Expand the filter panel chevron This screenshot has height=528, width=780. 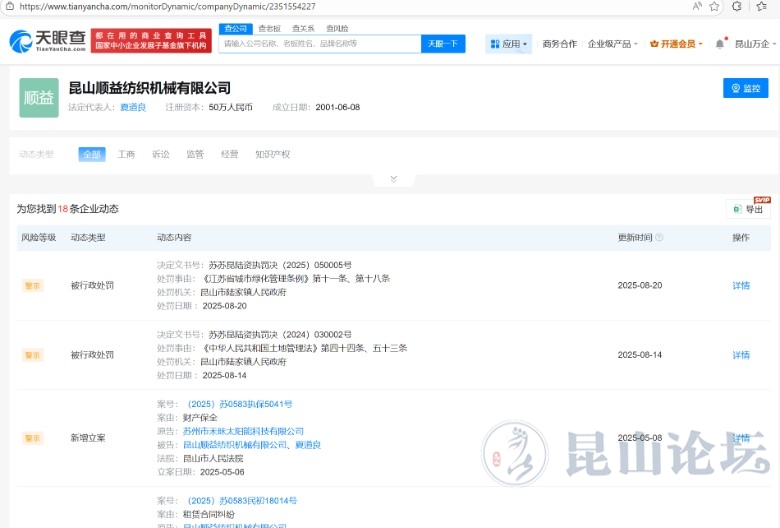(x=393, y=179)
